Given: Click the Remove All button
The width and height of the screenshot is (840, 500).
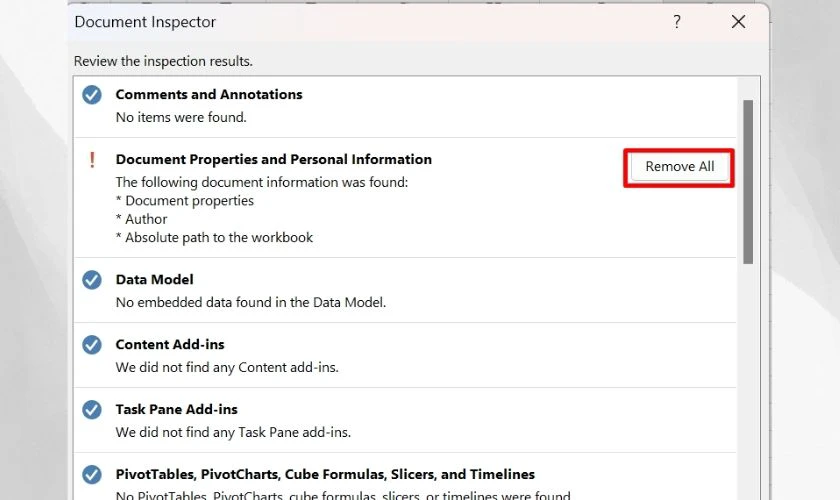Looking at the screenshot, I should click(679, 167).
